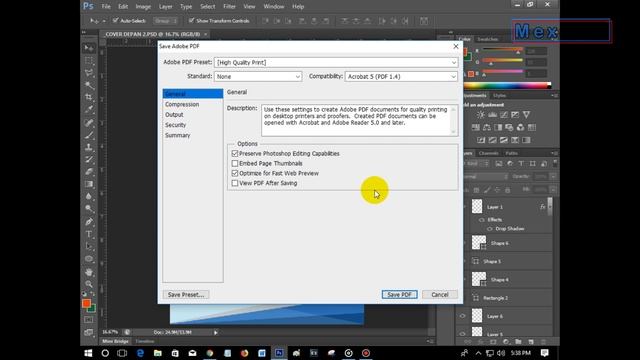Select the Magic Wand tool

tap(89, 85)
